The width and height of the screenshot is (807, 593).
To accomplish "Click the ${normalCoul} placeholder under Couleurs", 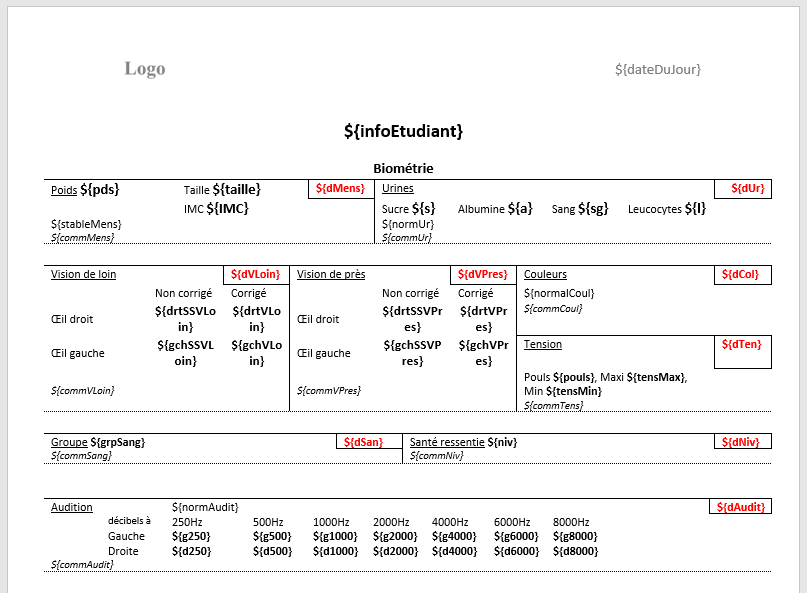I will click(559, 293).
